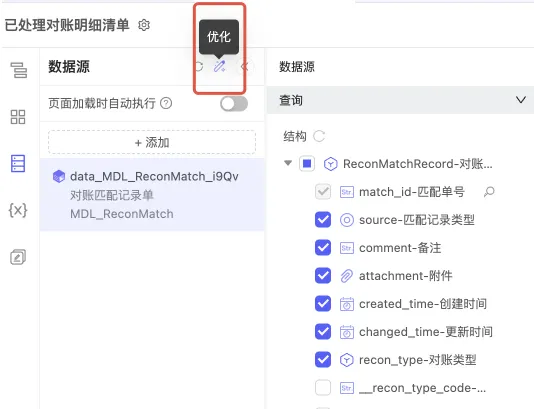Click search icon beside match_id field
The width and height of the screenshot is (534, 409).
pos(489,192)
